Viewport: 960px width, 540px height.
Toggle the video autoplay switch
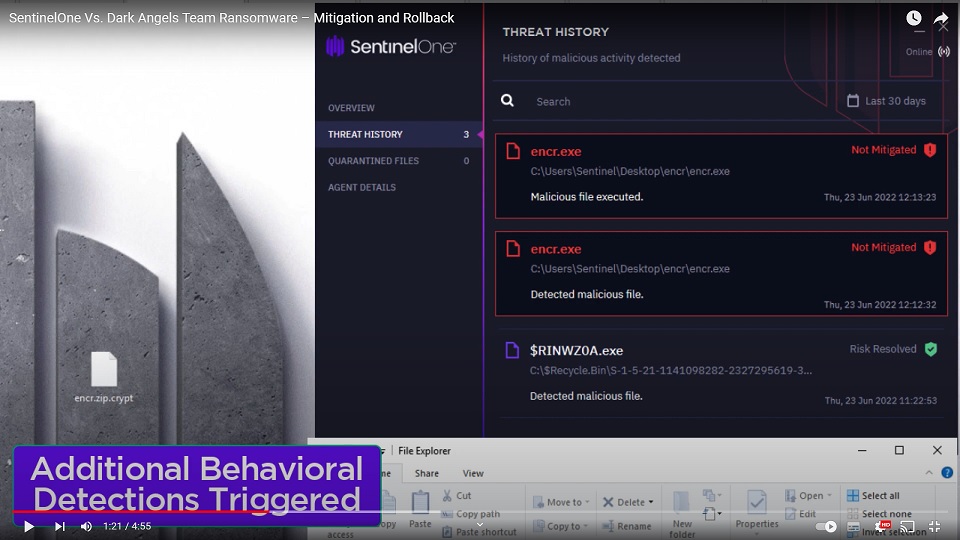coord(826,526)
